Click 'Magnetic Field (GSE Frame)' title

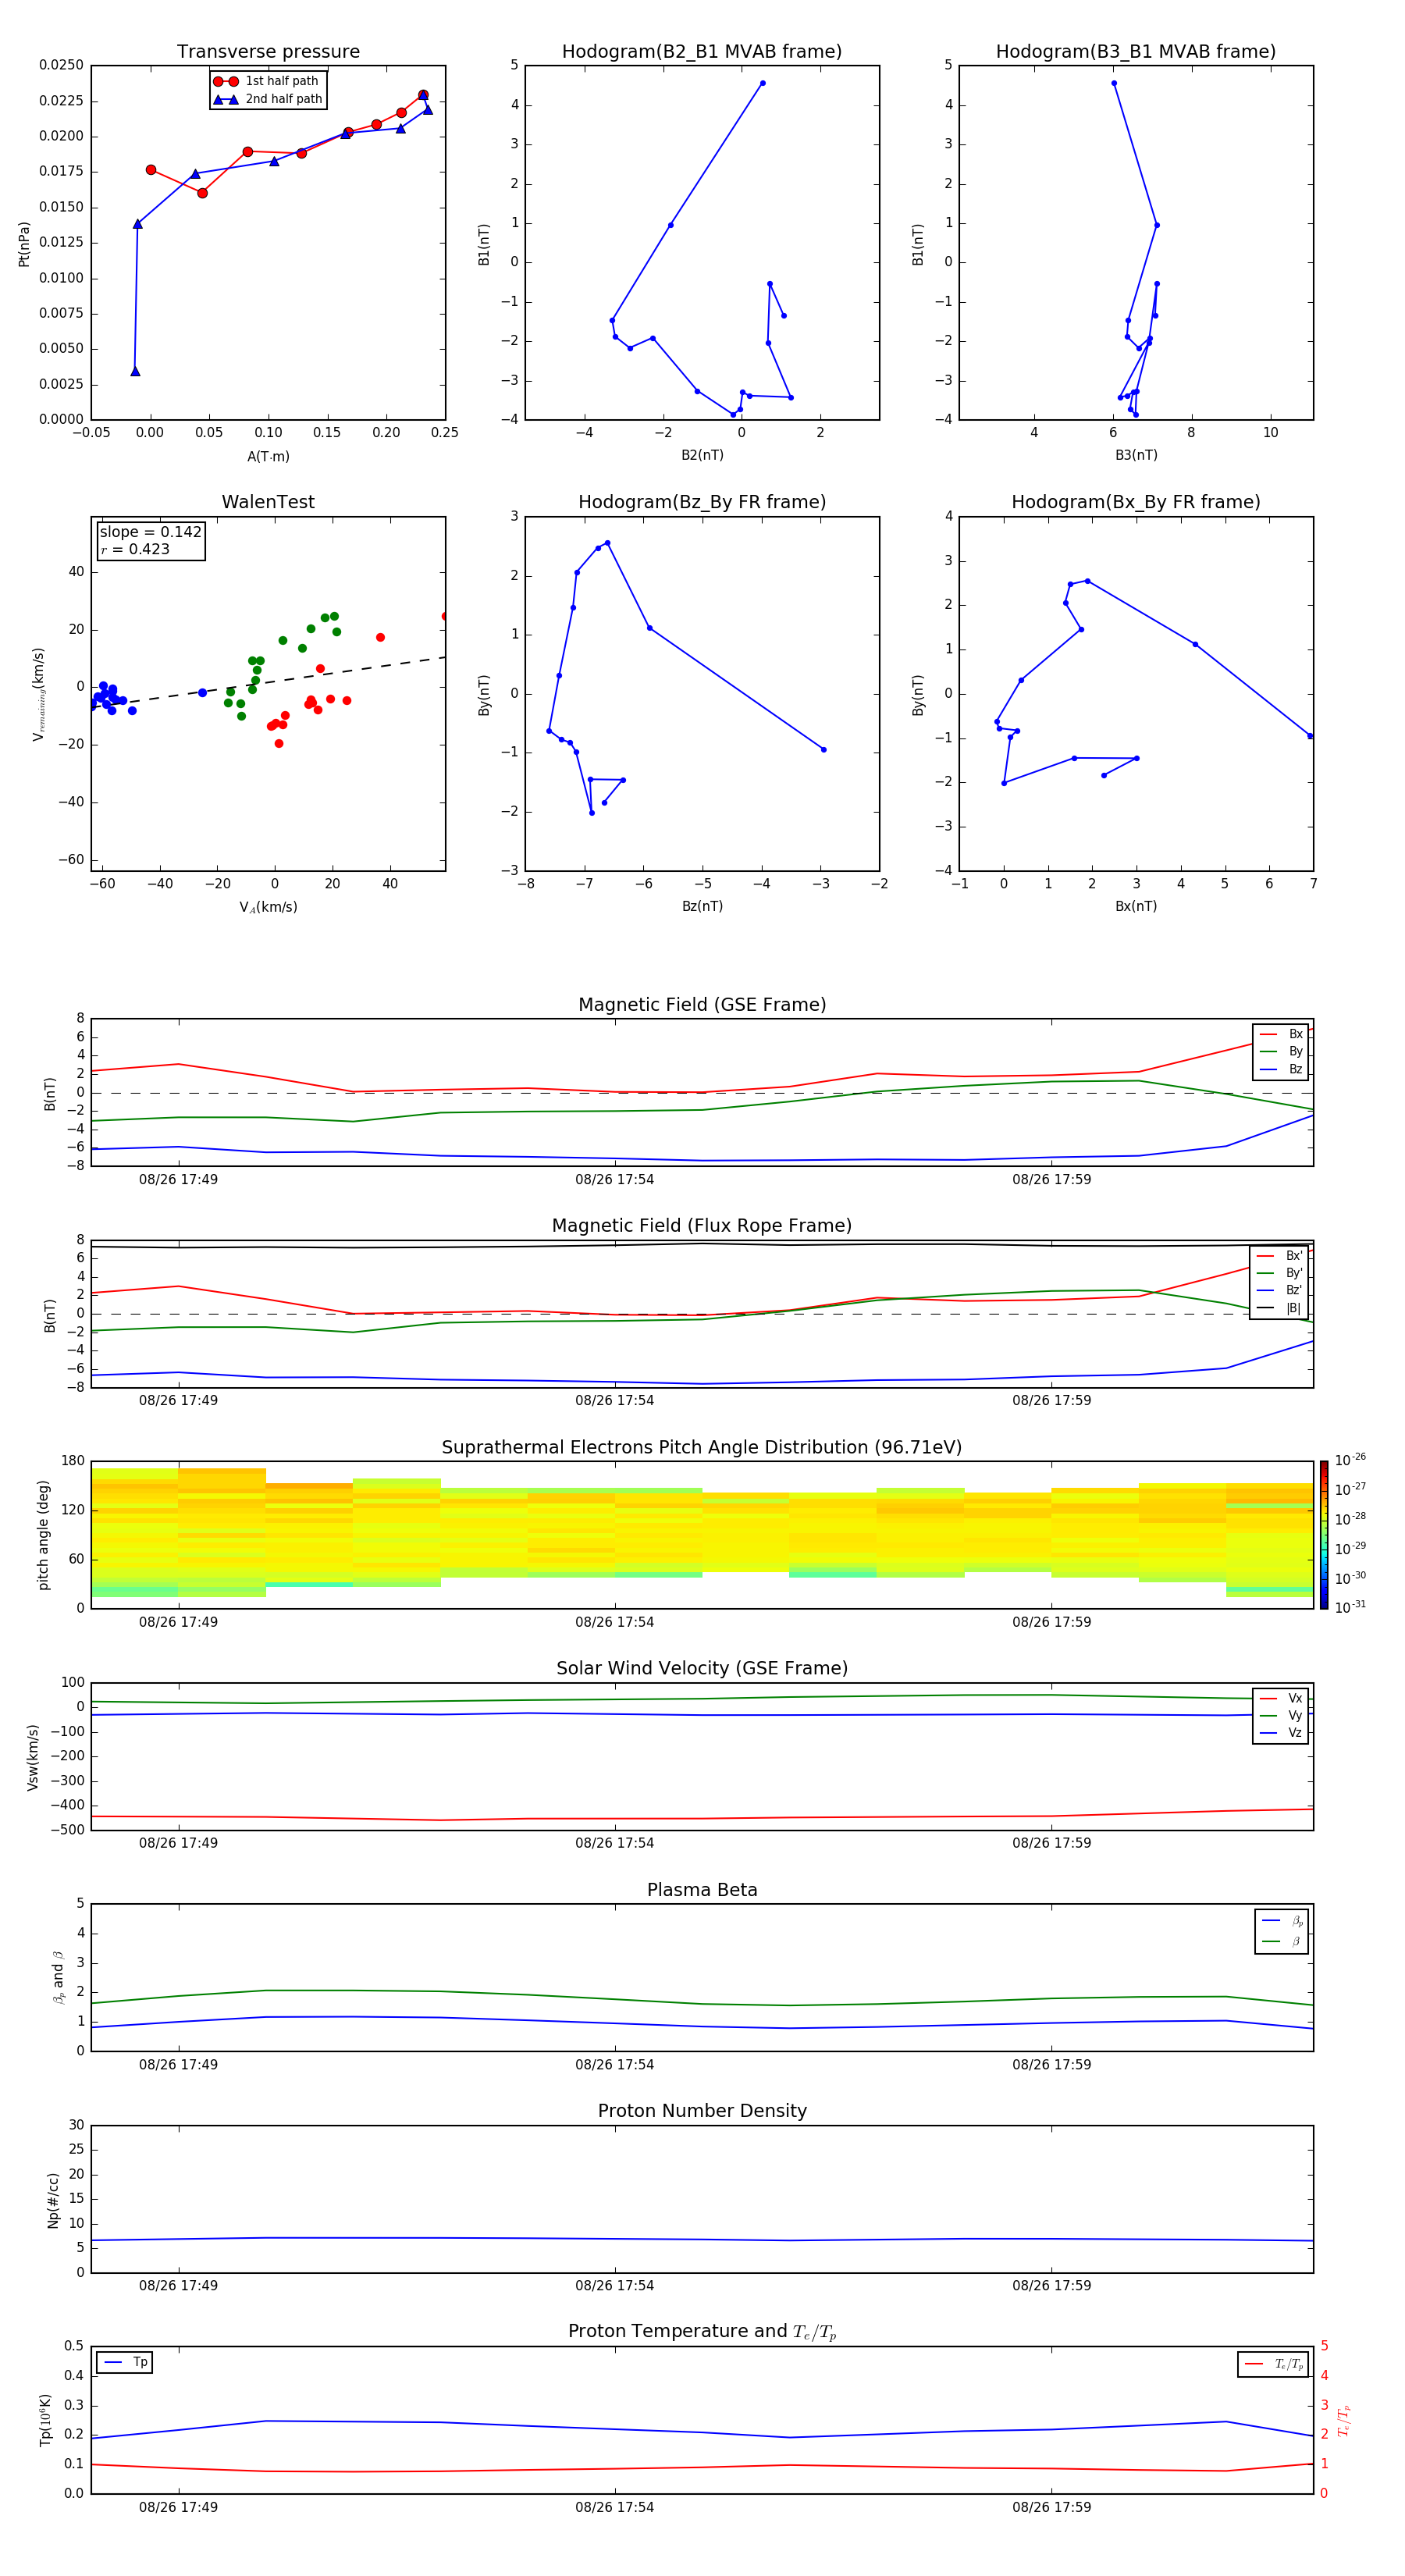point(702,1005)
